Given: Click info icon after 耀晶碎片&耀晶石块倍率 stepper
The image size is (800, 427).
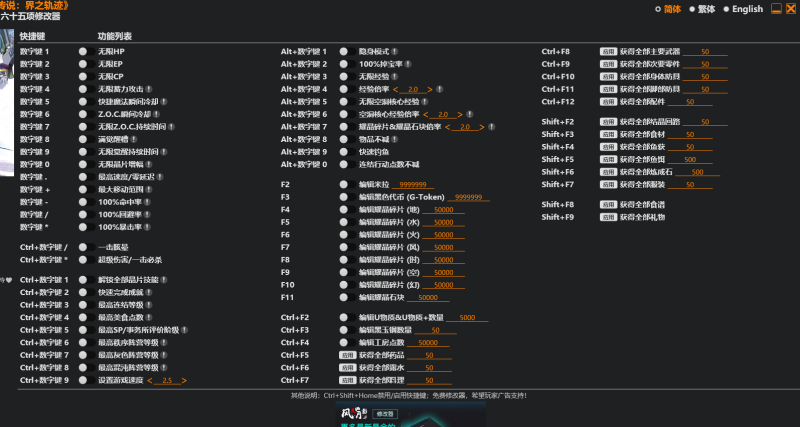Looking at the screenshot, I should (491, 127).
